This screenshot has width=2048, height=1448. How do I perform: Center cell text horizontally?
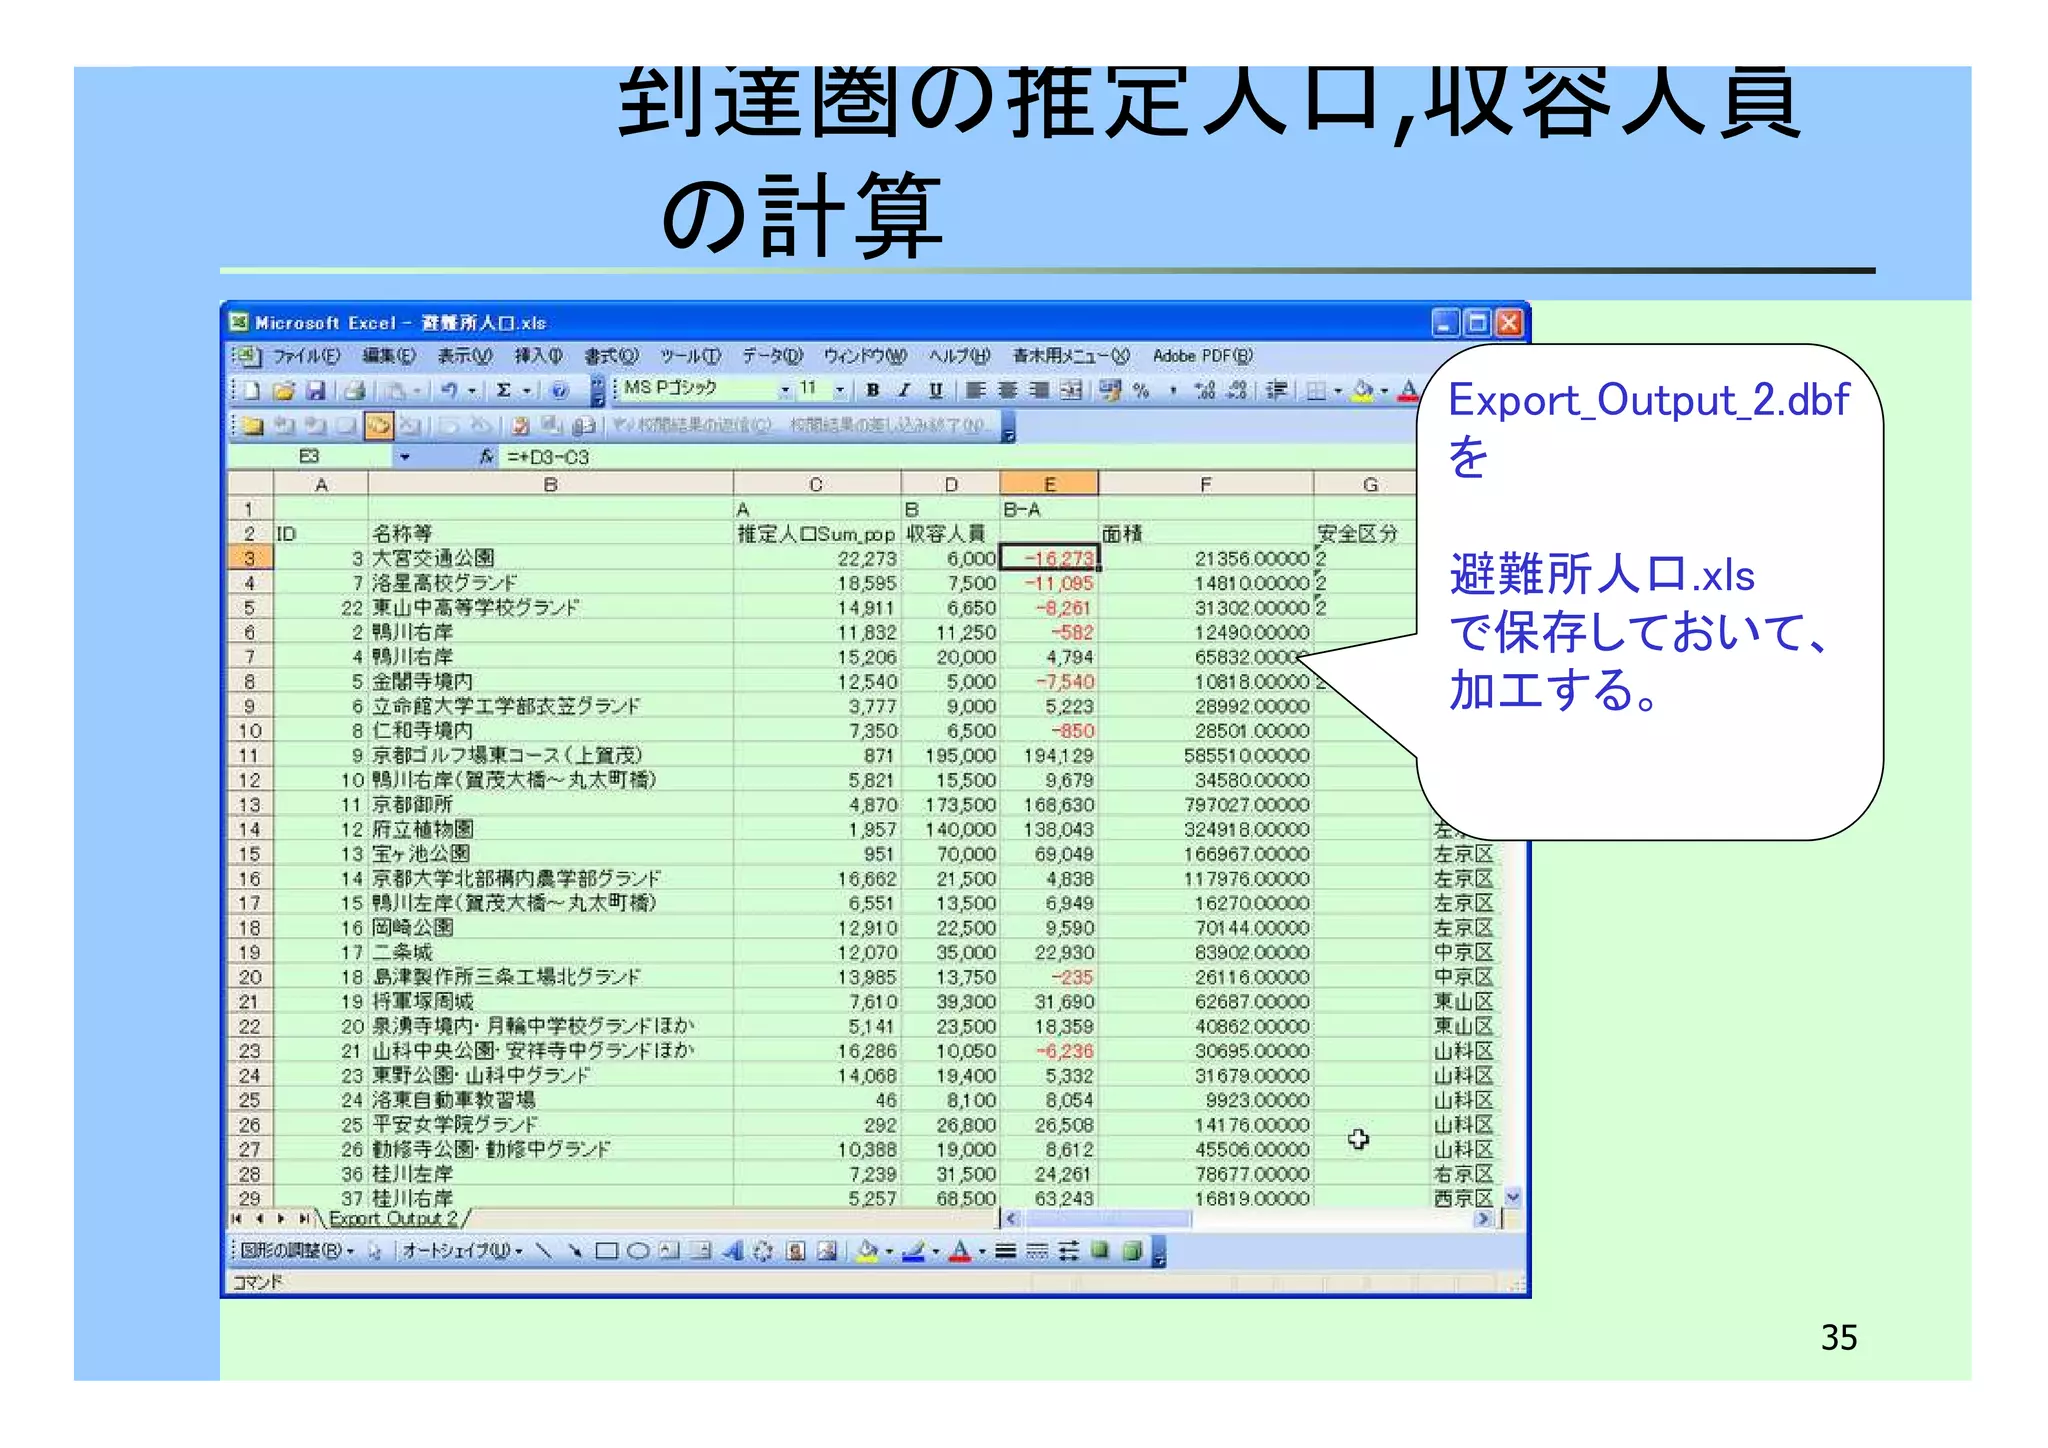(x=1008, y=391)
